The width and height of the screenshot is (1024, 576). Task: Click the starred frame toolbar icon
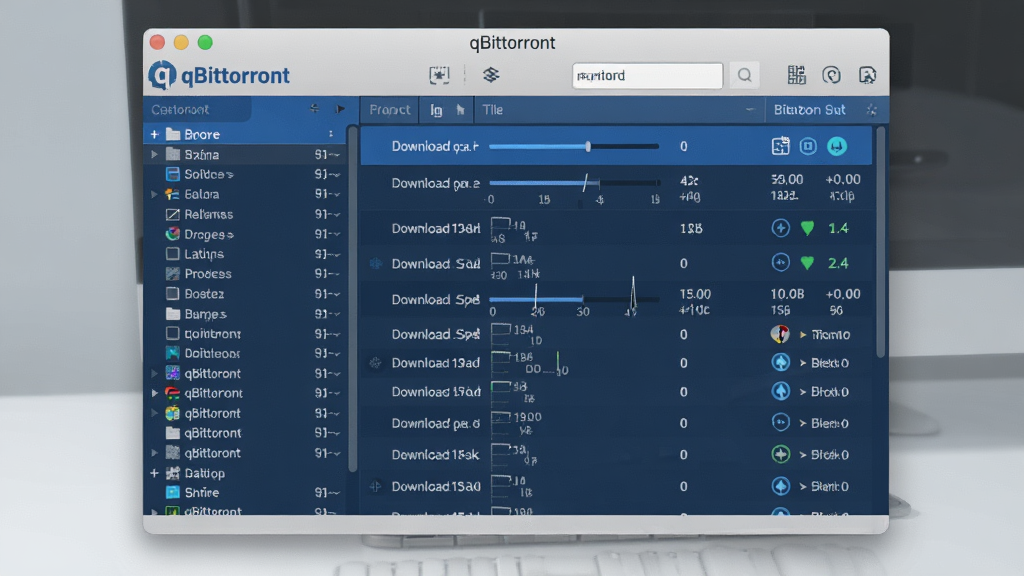439,75
